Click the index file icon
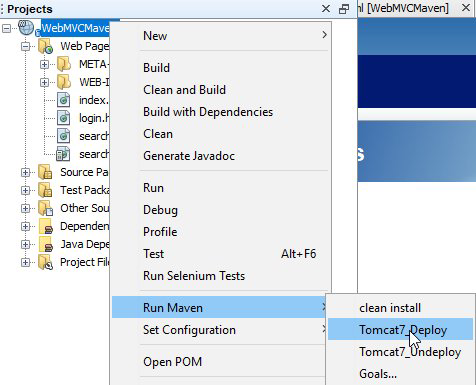This screenshot has width=476, height=385. [x=64, y=100]
